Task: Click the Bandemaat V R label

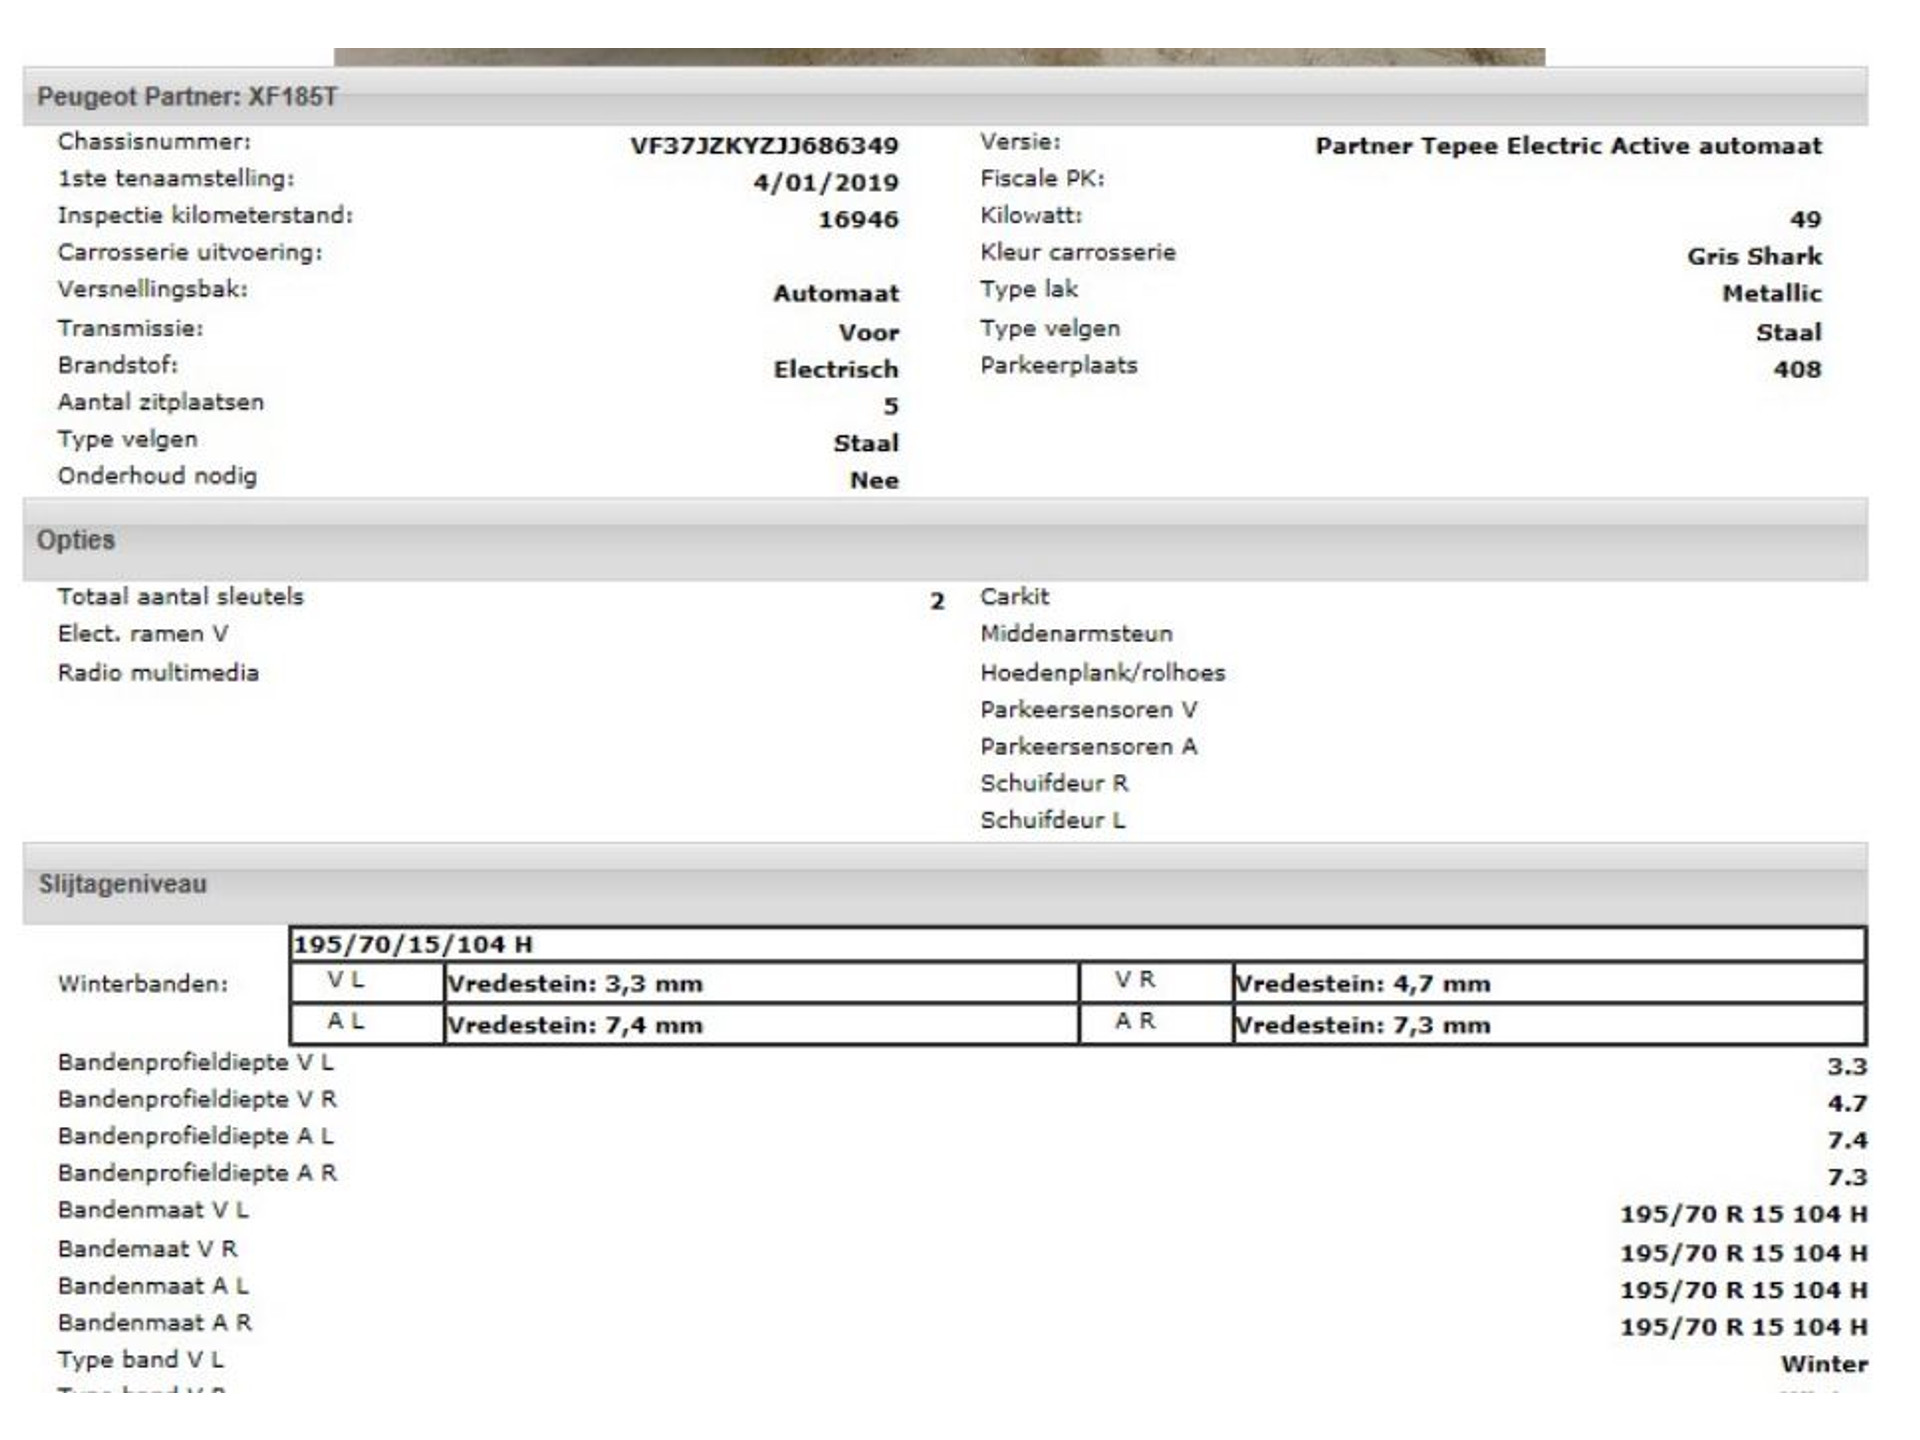Action: [x=147, y=1249]
